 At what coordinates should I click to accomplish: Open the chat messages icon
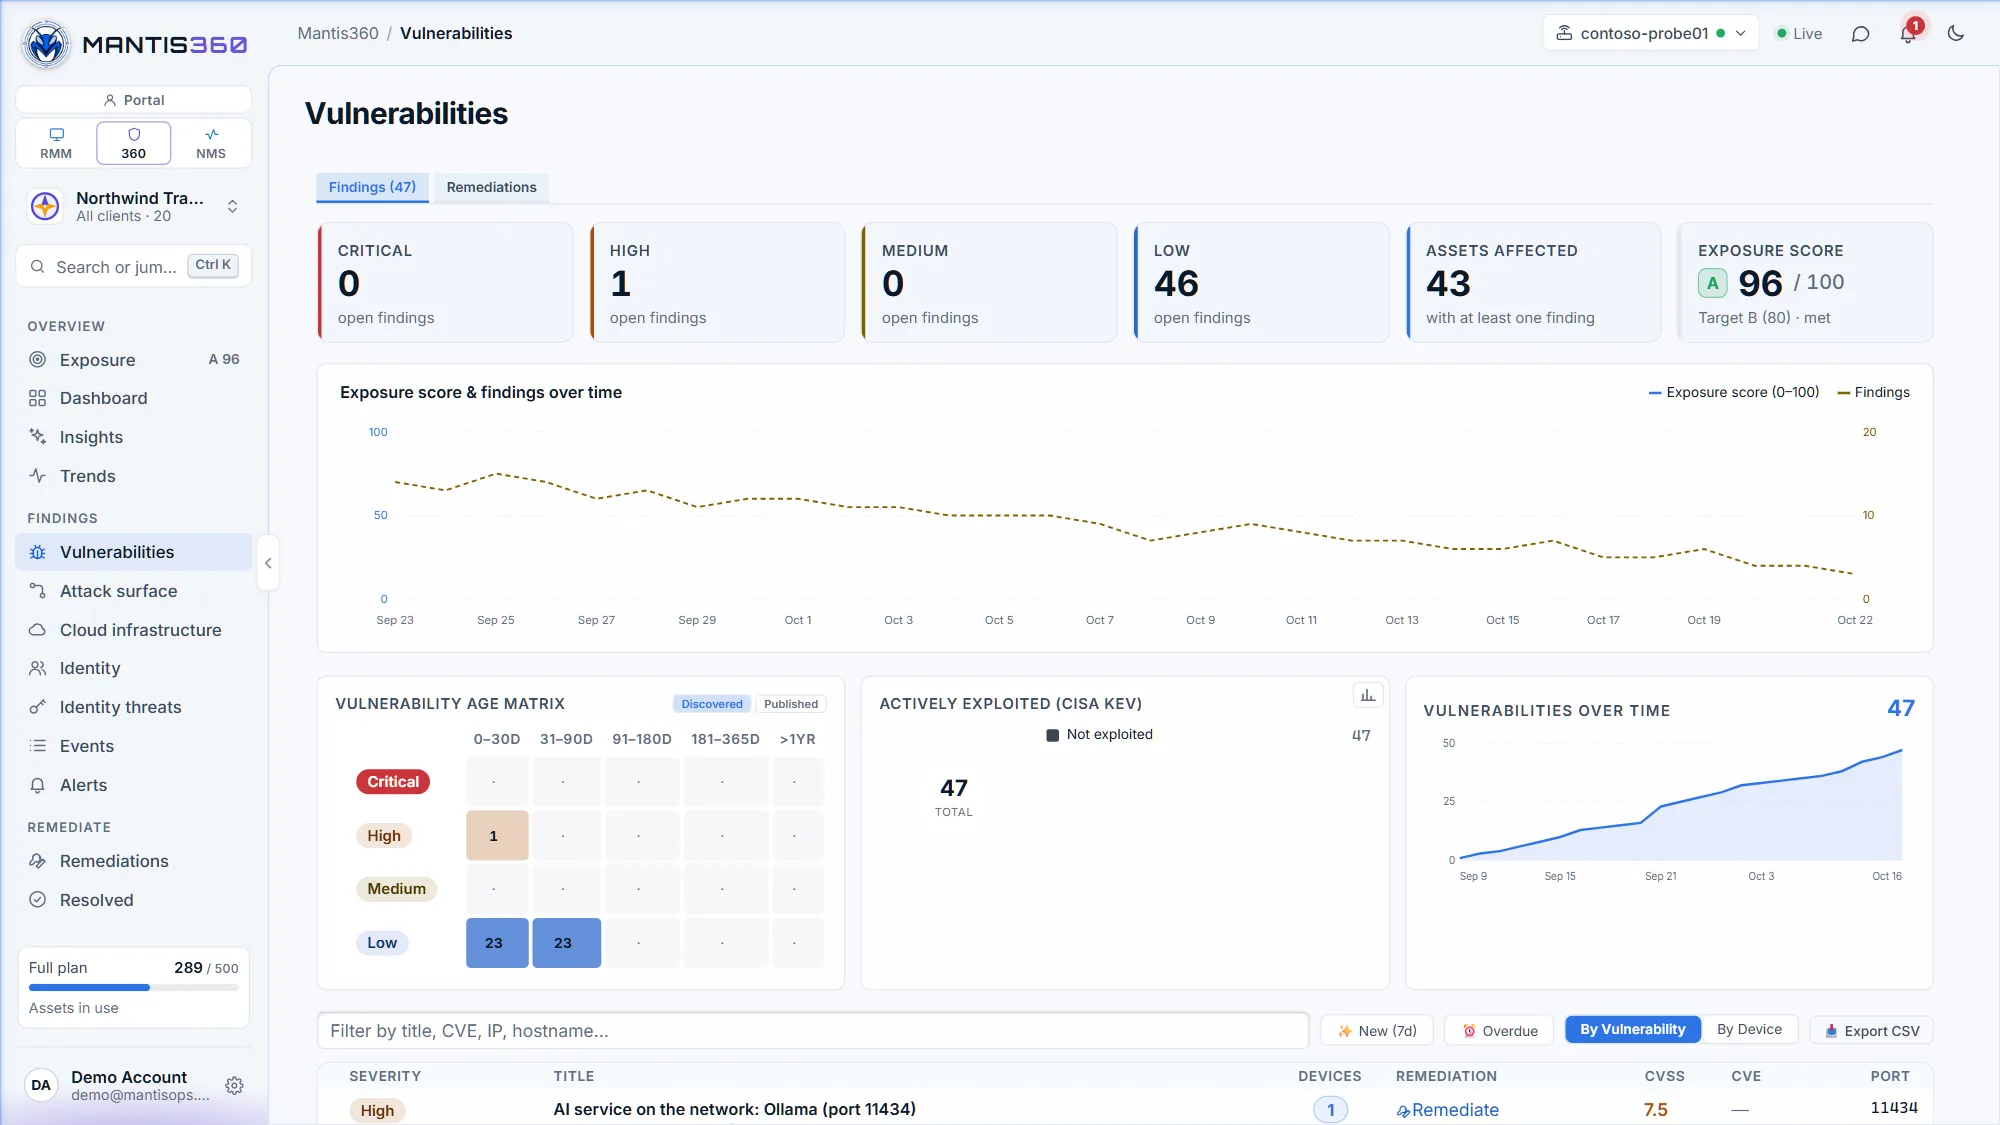pyautogui.click(x=1860, y=34)
